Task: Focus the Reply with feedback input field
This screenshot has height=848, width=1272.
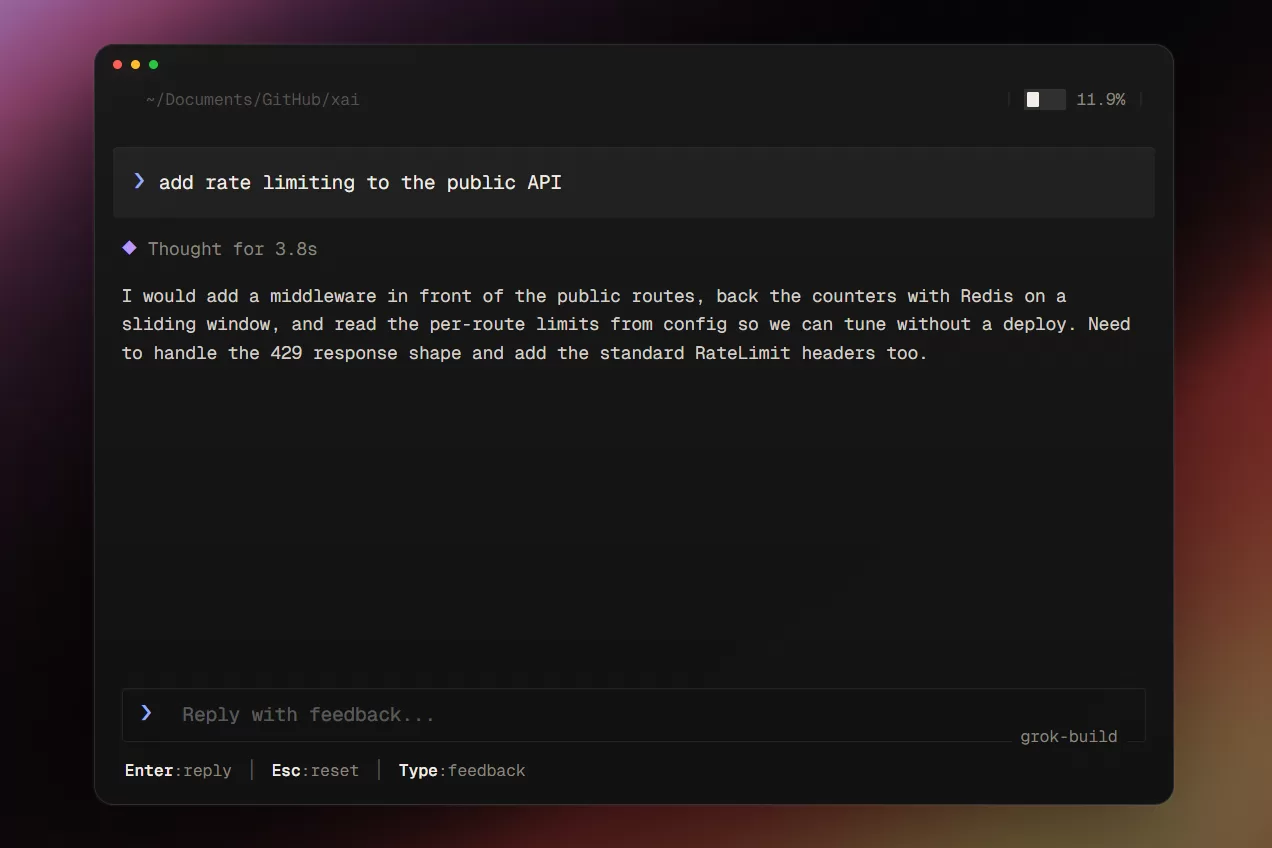Action: tap(633, 715)
